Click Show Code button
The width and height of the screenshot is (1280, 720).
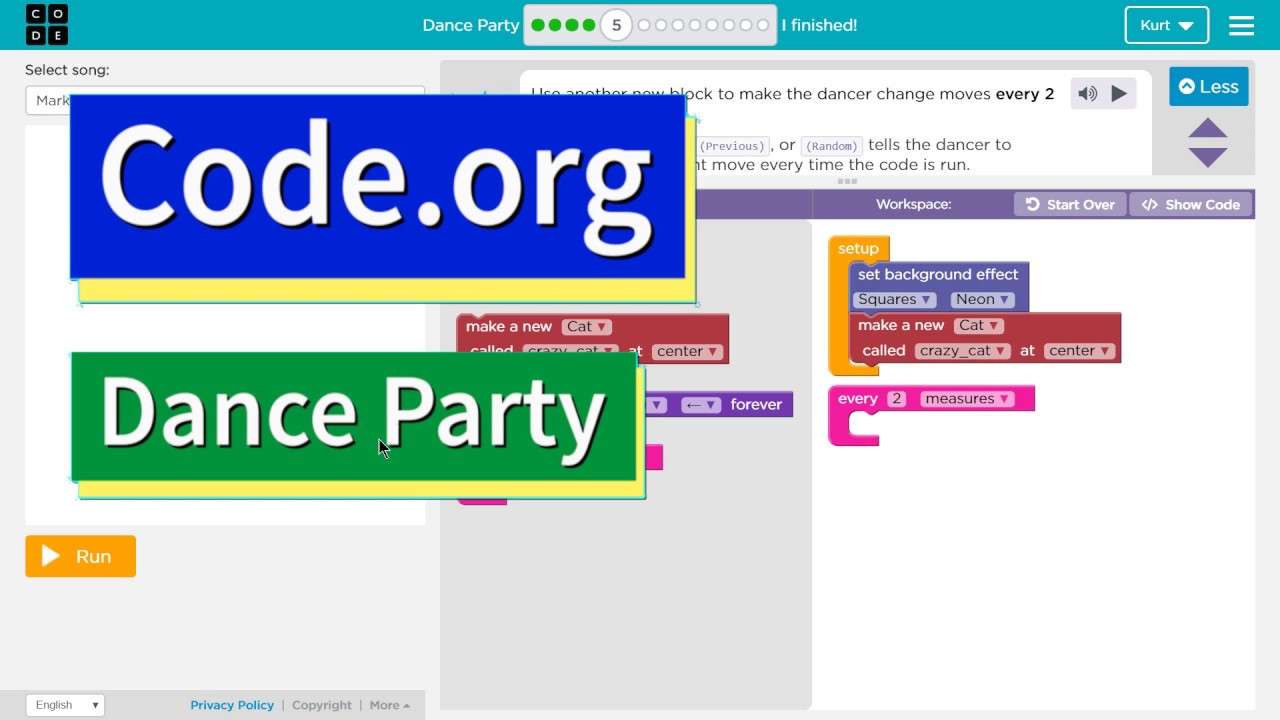(x=1191, y=204)
